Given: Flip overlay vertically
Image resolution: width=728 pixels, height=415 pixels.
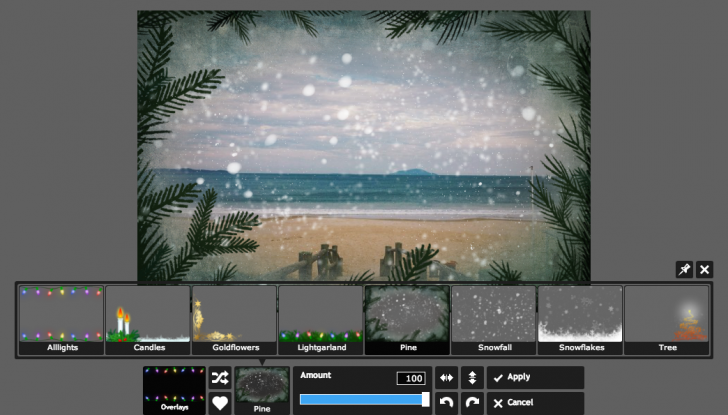Looking at the screenshot, I should [472, 378].
